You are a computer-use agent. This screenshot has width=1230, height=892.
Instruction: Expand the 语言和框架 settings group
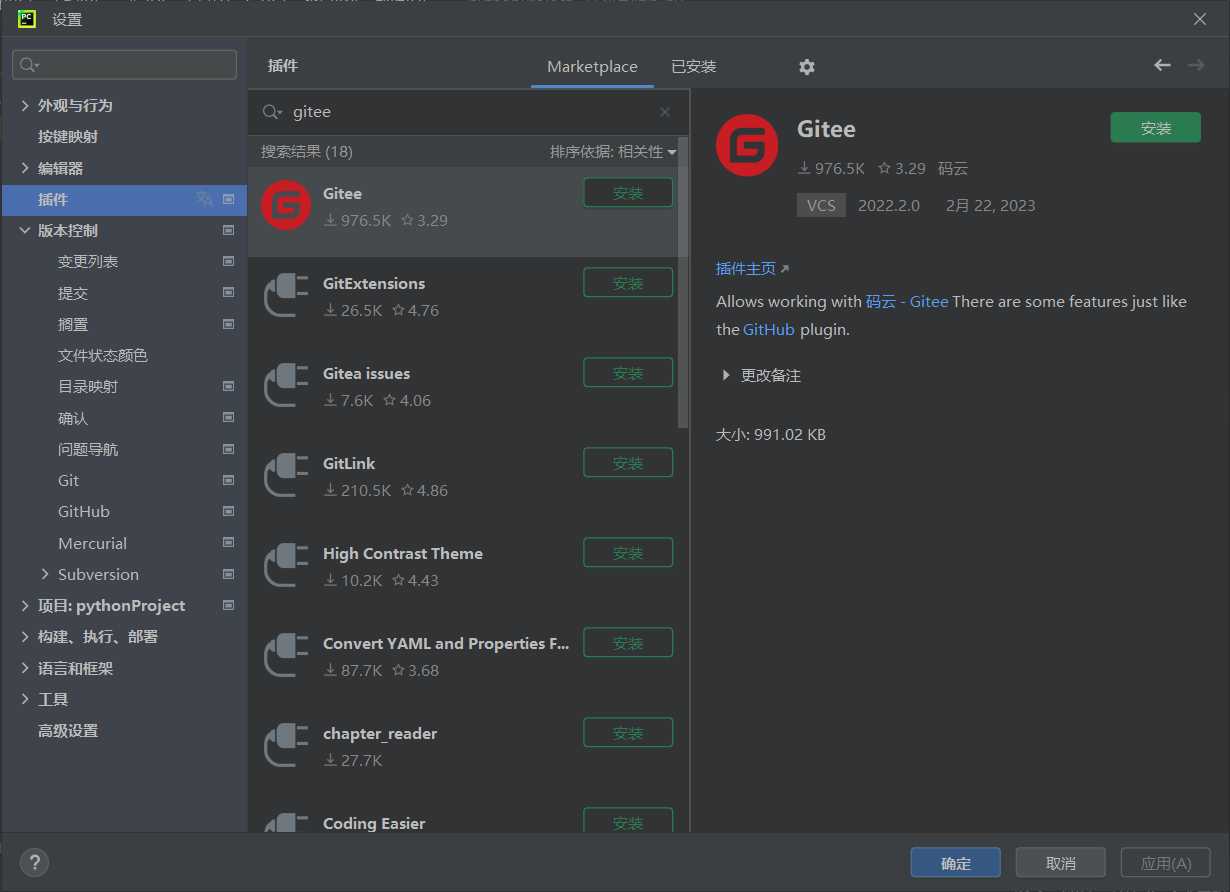(25, 668)
